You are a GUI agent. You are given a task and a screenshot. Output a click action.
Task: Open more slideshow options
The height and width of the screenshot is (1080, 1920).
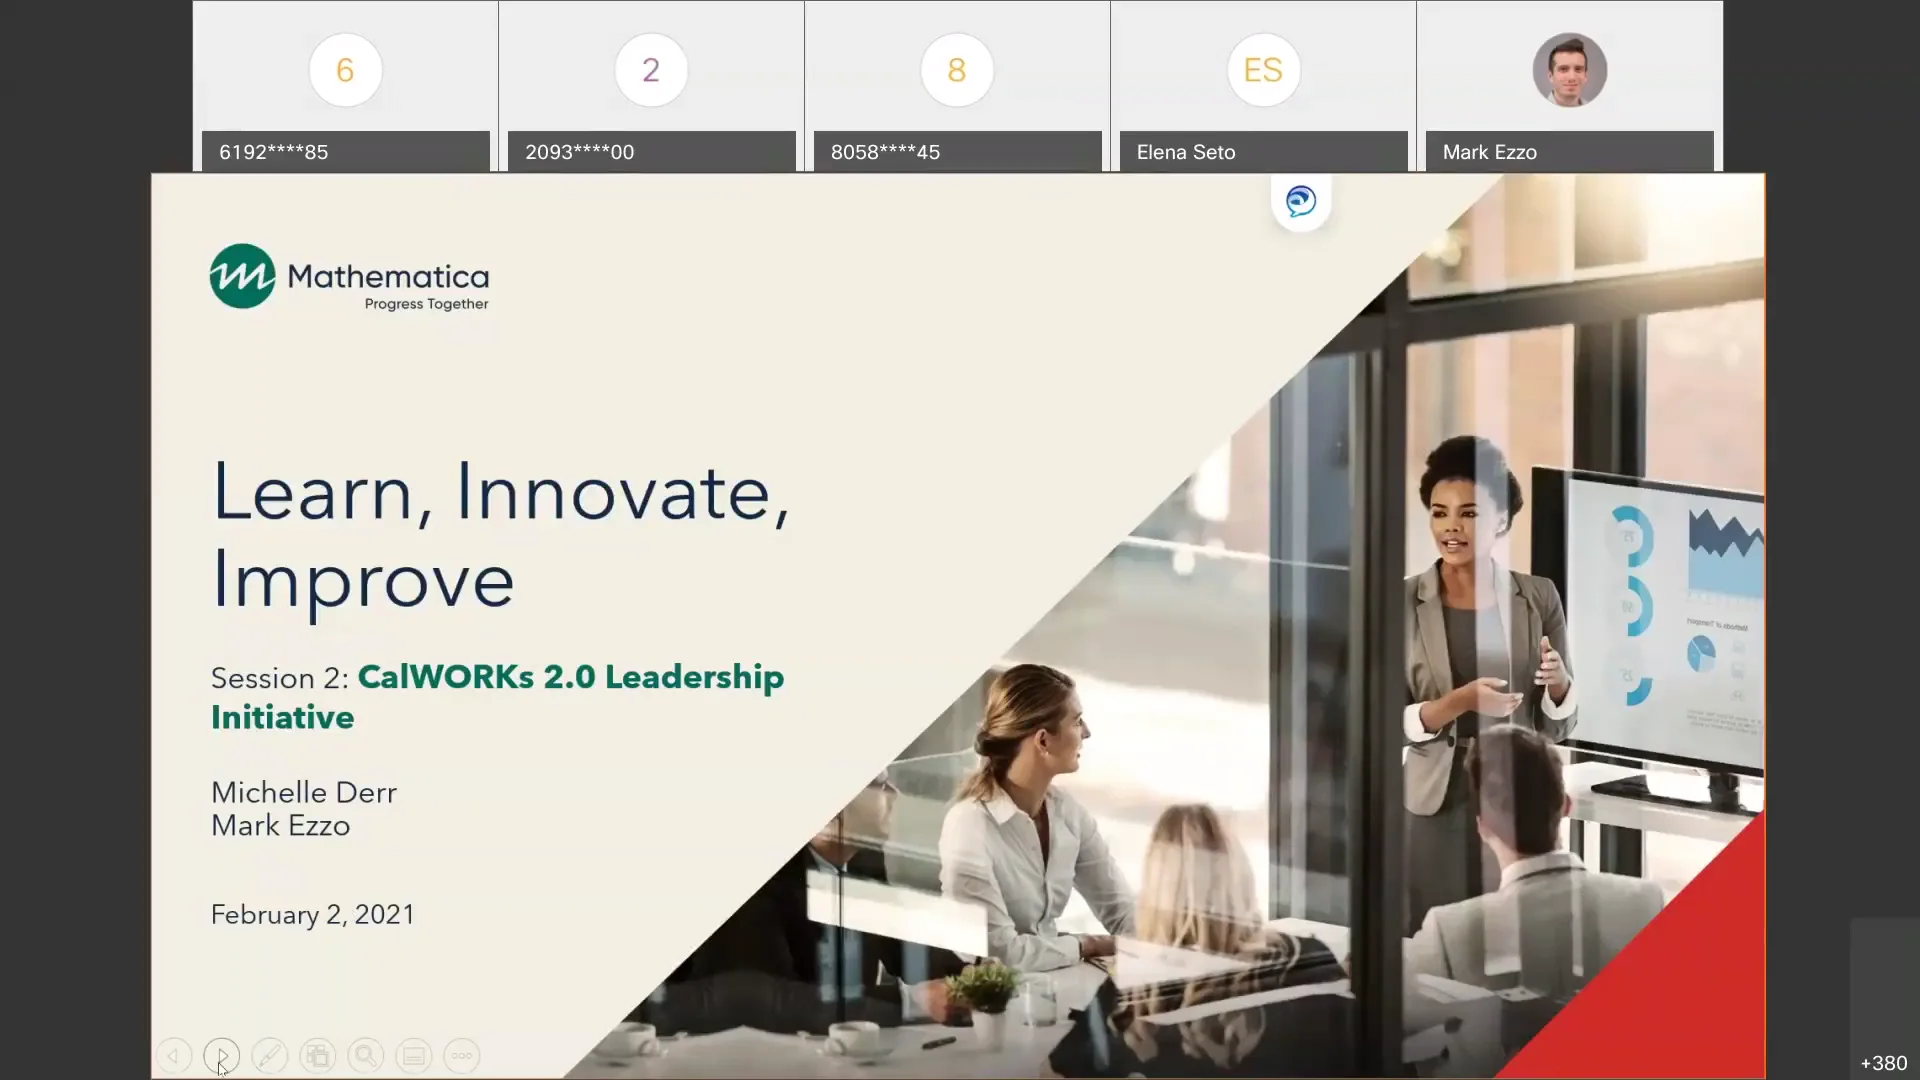pos(461,1055)
